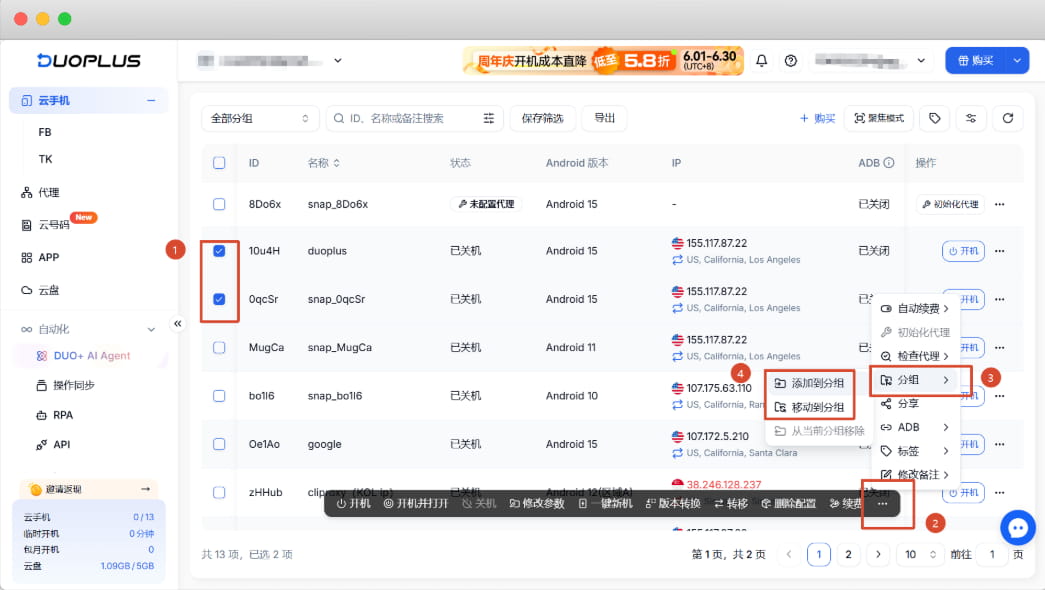The image size is (1045, 590).
Task: Choose 添加到分组 in submenu
Action: pyautogui.click(x=809, y=383)
